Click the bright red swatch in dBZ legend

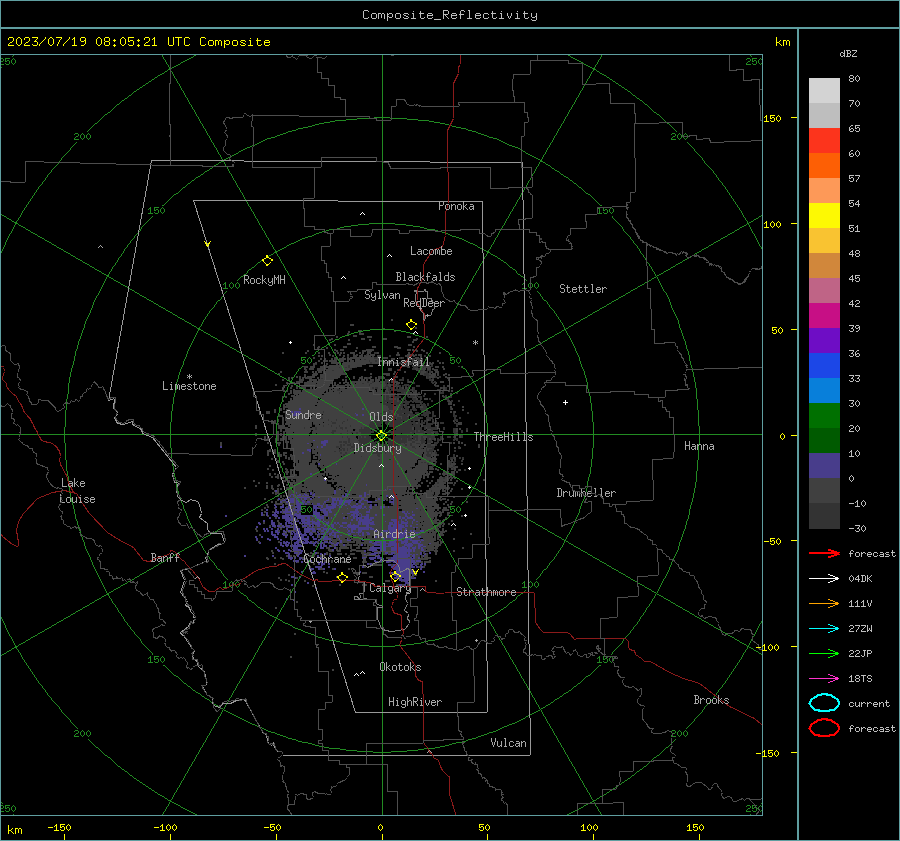point(824,141)
